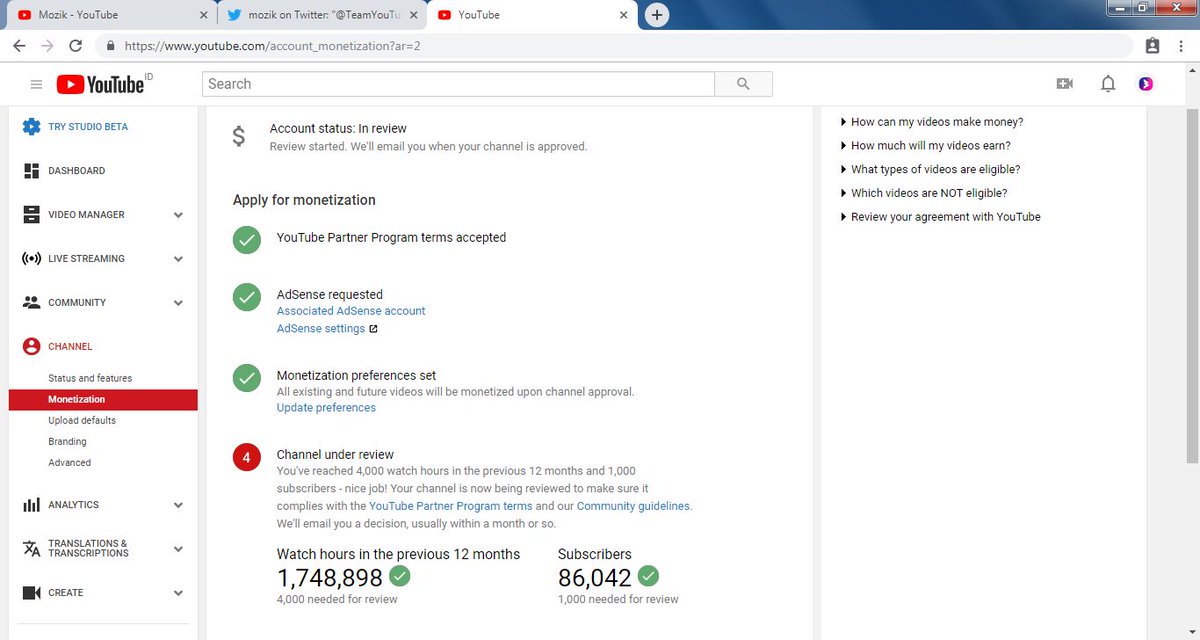Select Monetization in the sidebar
1200x640 pixels.
pos(103,400)
